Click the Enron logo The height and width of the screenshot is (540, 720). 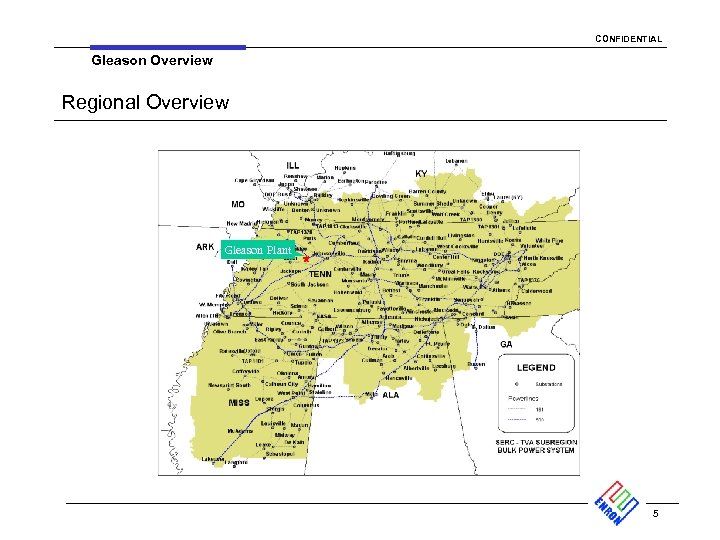(x=616, y=503)
